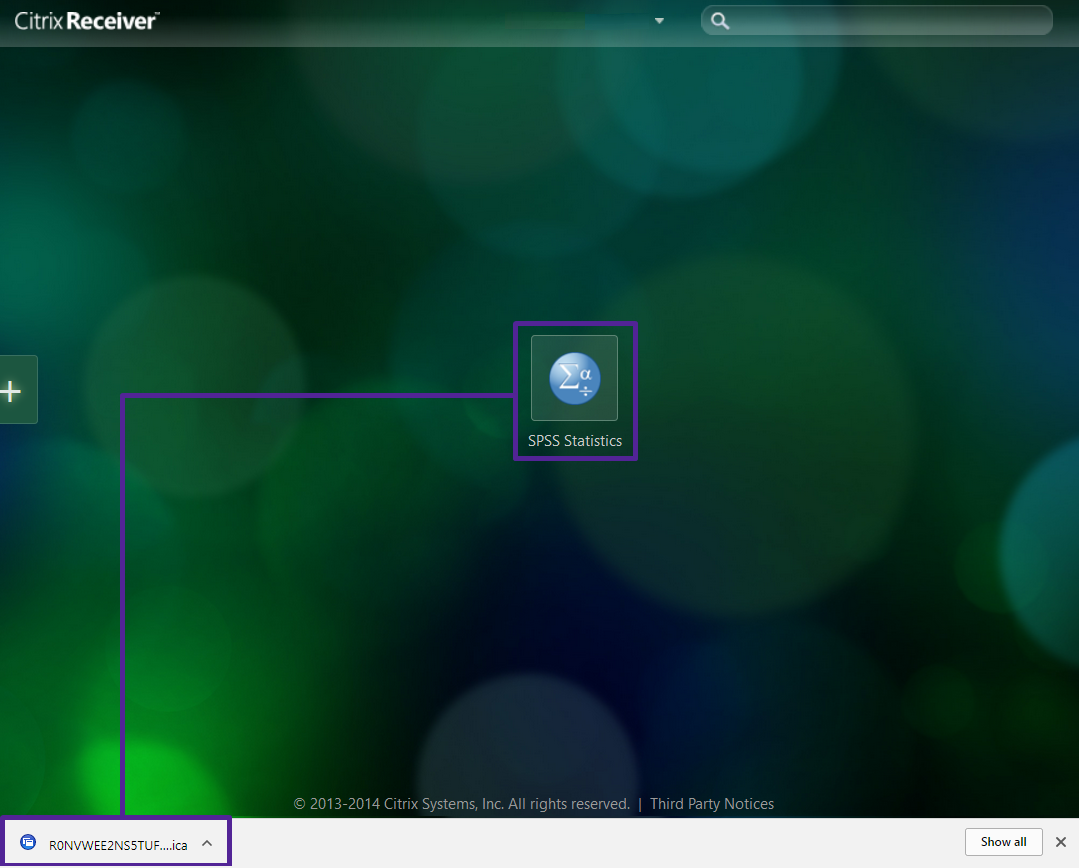Click the Citrix copyright notice text
This screenshot has width=1079, height=868.
(x=461, y=804)
